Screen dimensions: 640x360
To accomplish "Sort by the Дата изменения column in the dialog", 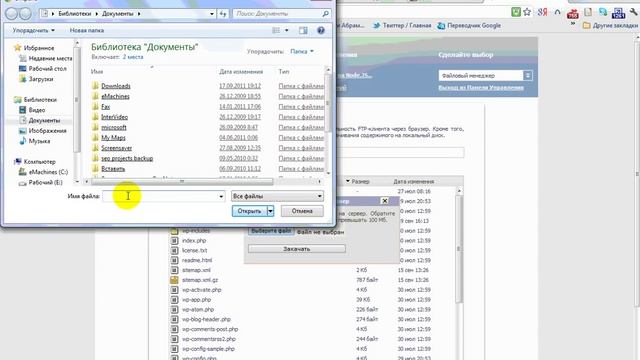I will click(241, 71).
